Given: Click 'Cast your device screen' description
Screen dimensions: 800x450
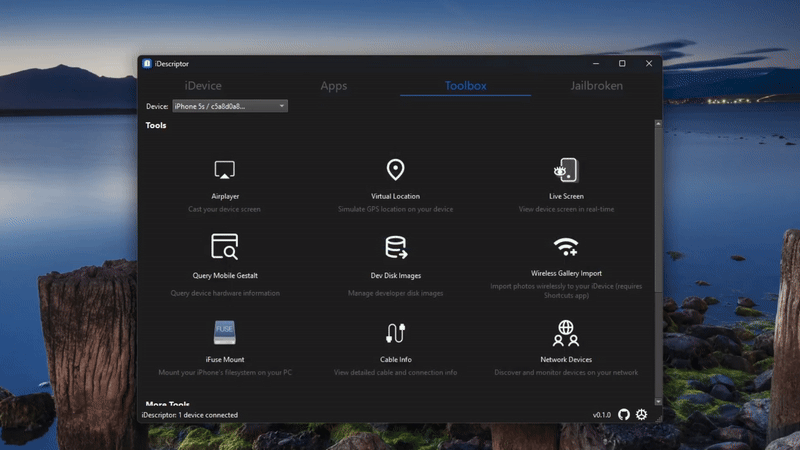Looking at the screenshot, I should (224, 209).
